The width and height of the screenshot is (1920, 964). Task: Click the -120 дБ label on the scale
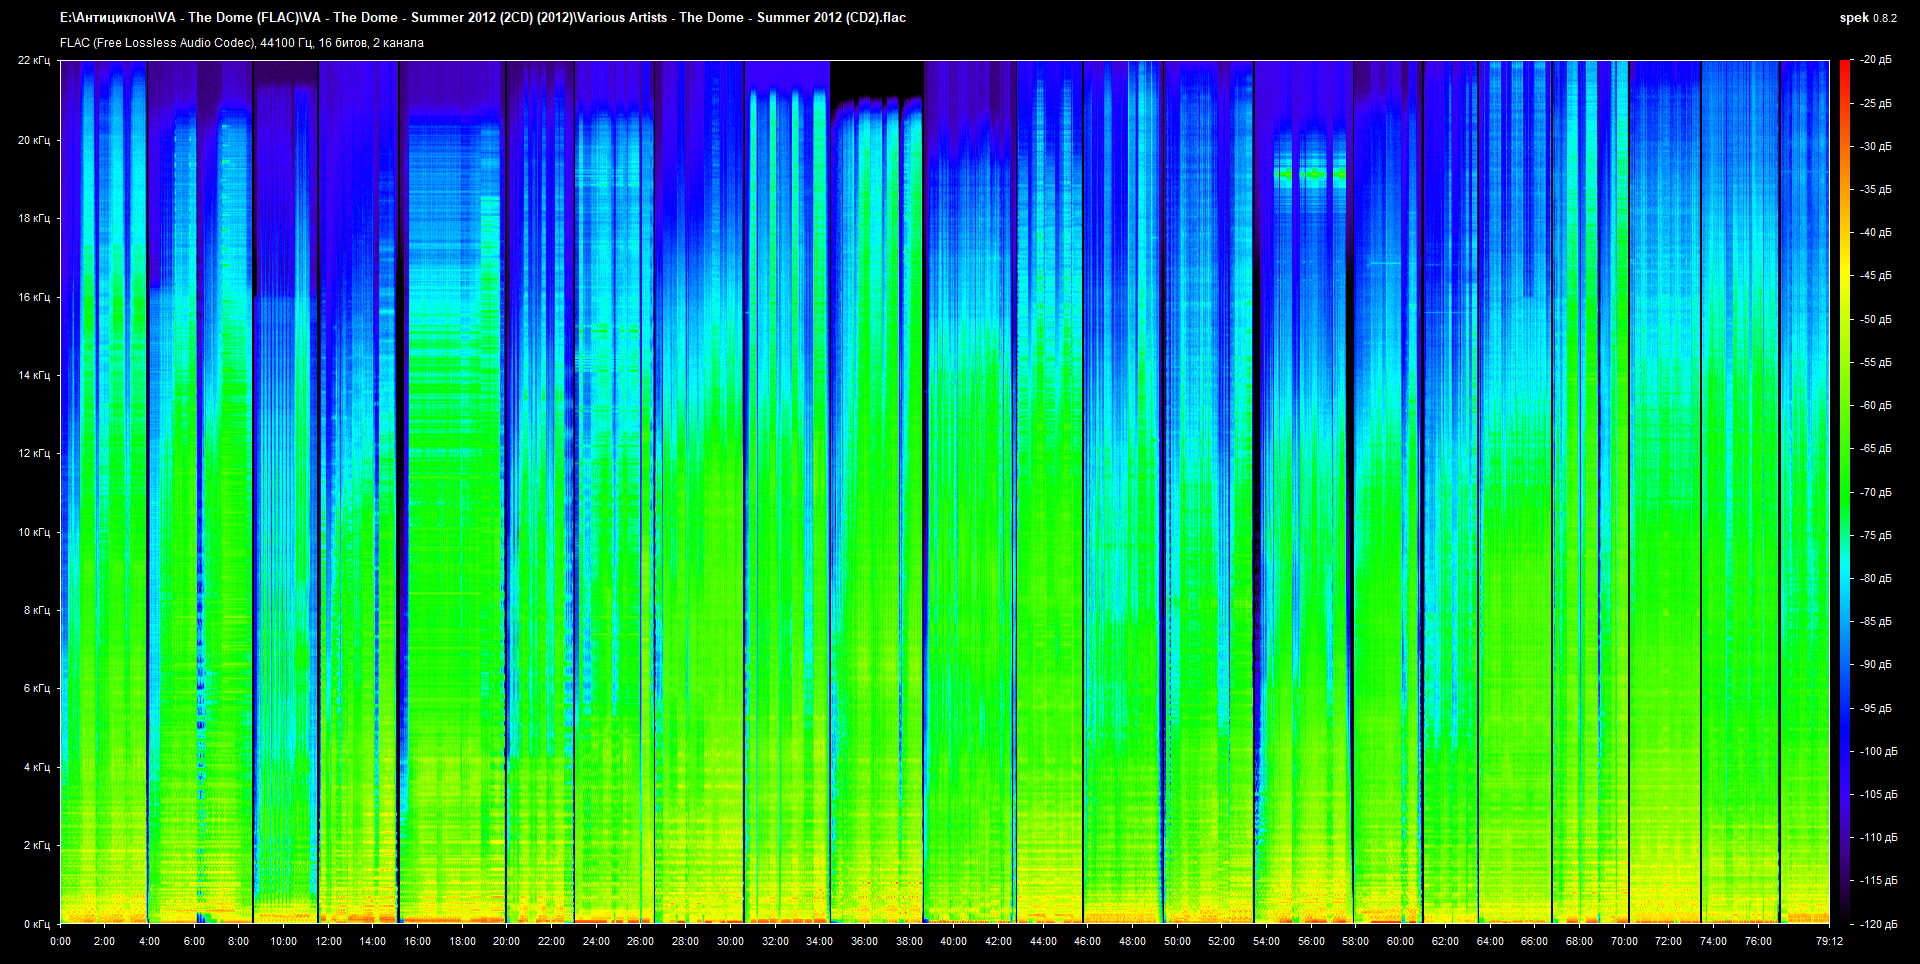pyautogui.click(x=1877, y=924)
